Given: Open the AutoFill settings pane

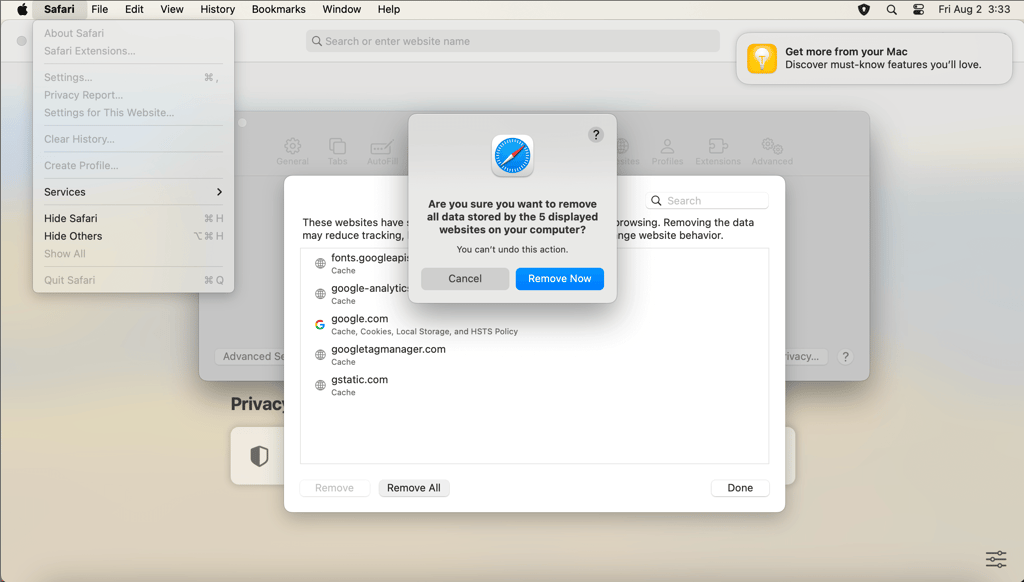Looking at the screenshot, I should coord(382,152).
